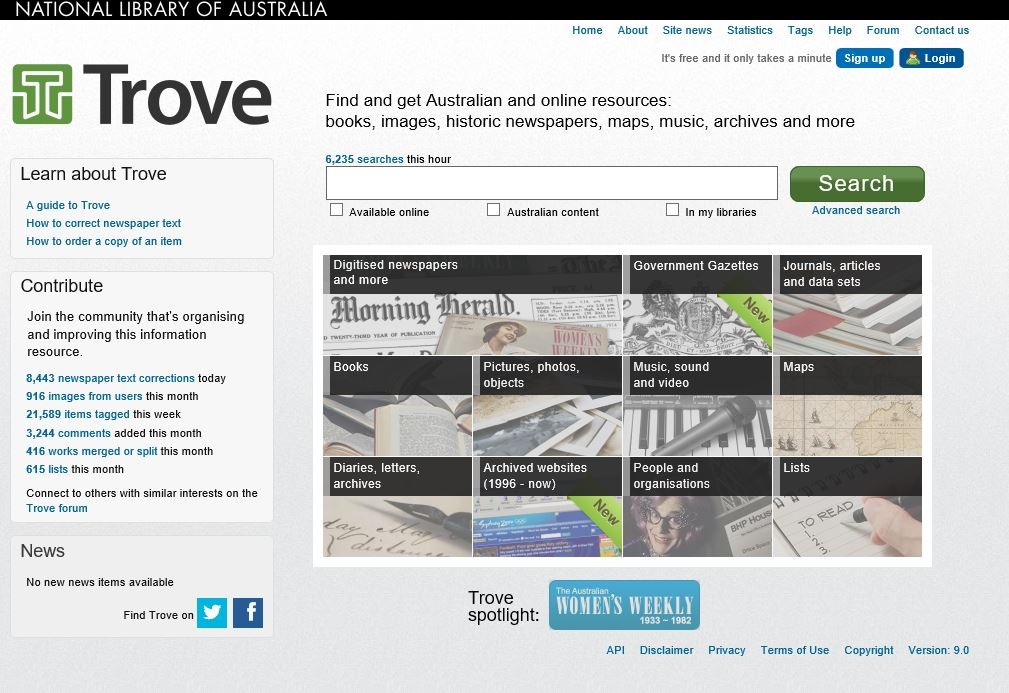1009x693 pixels.
Task: Browse the Books category tile
Action: 398,406
